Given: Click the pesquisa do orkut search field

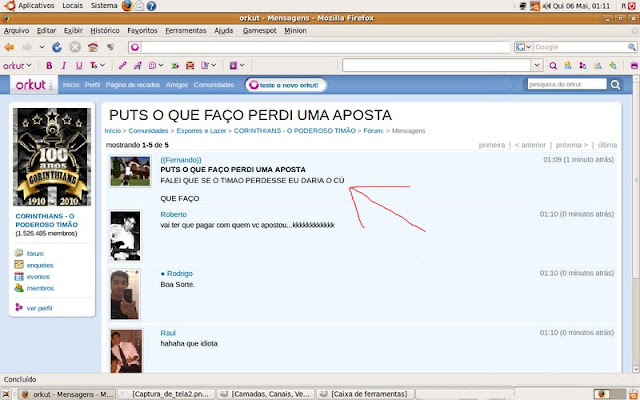Looking at the screenshot, I should [x=567, y=84].
